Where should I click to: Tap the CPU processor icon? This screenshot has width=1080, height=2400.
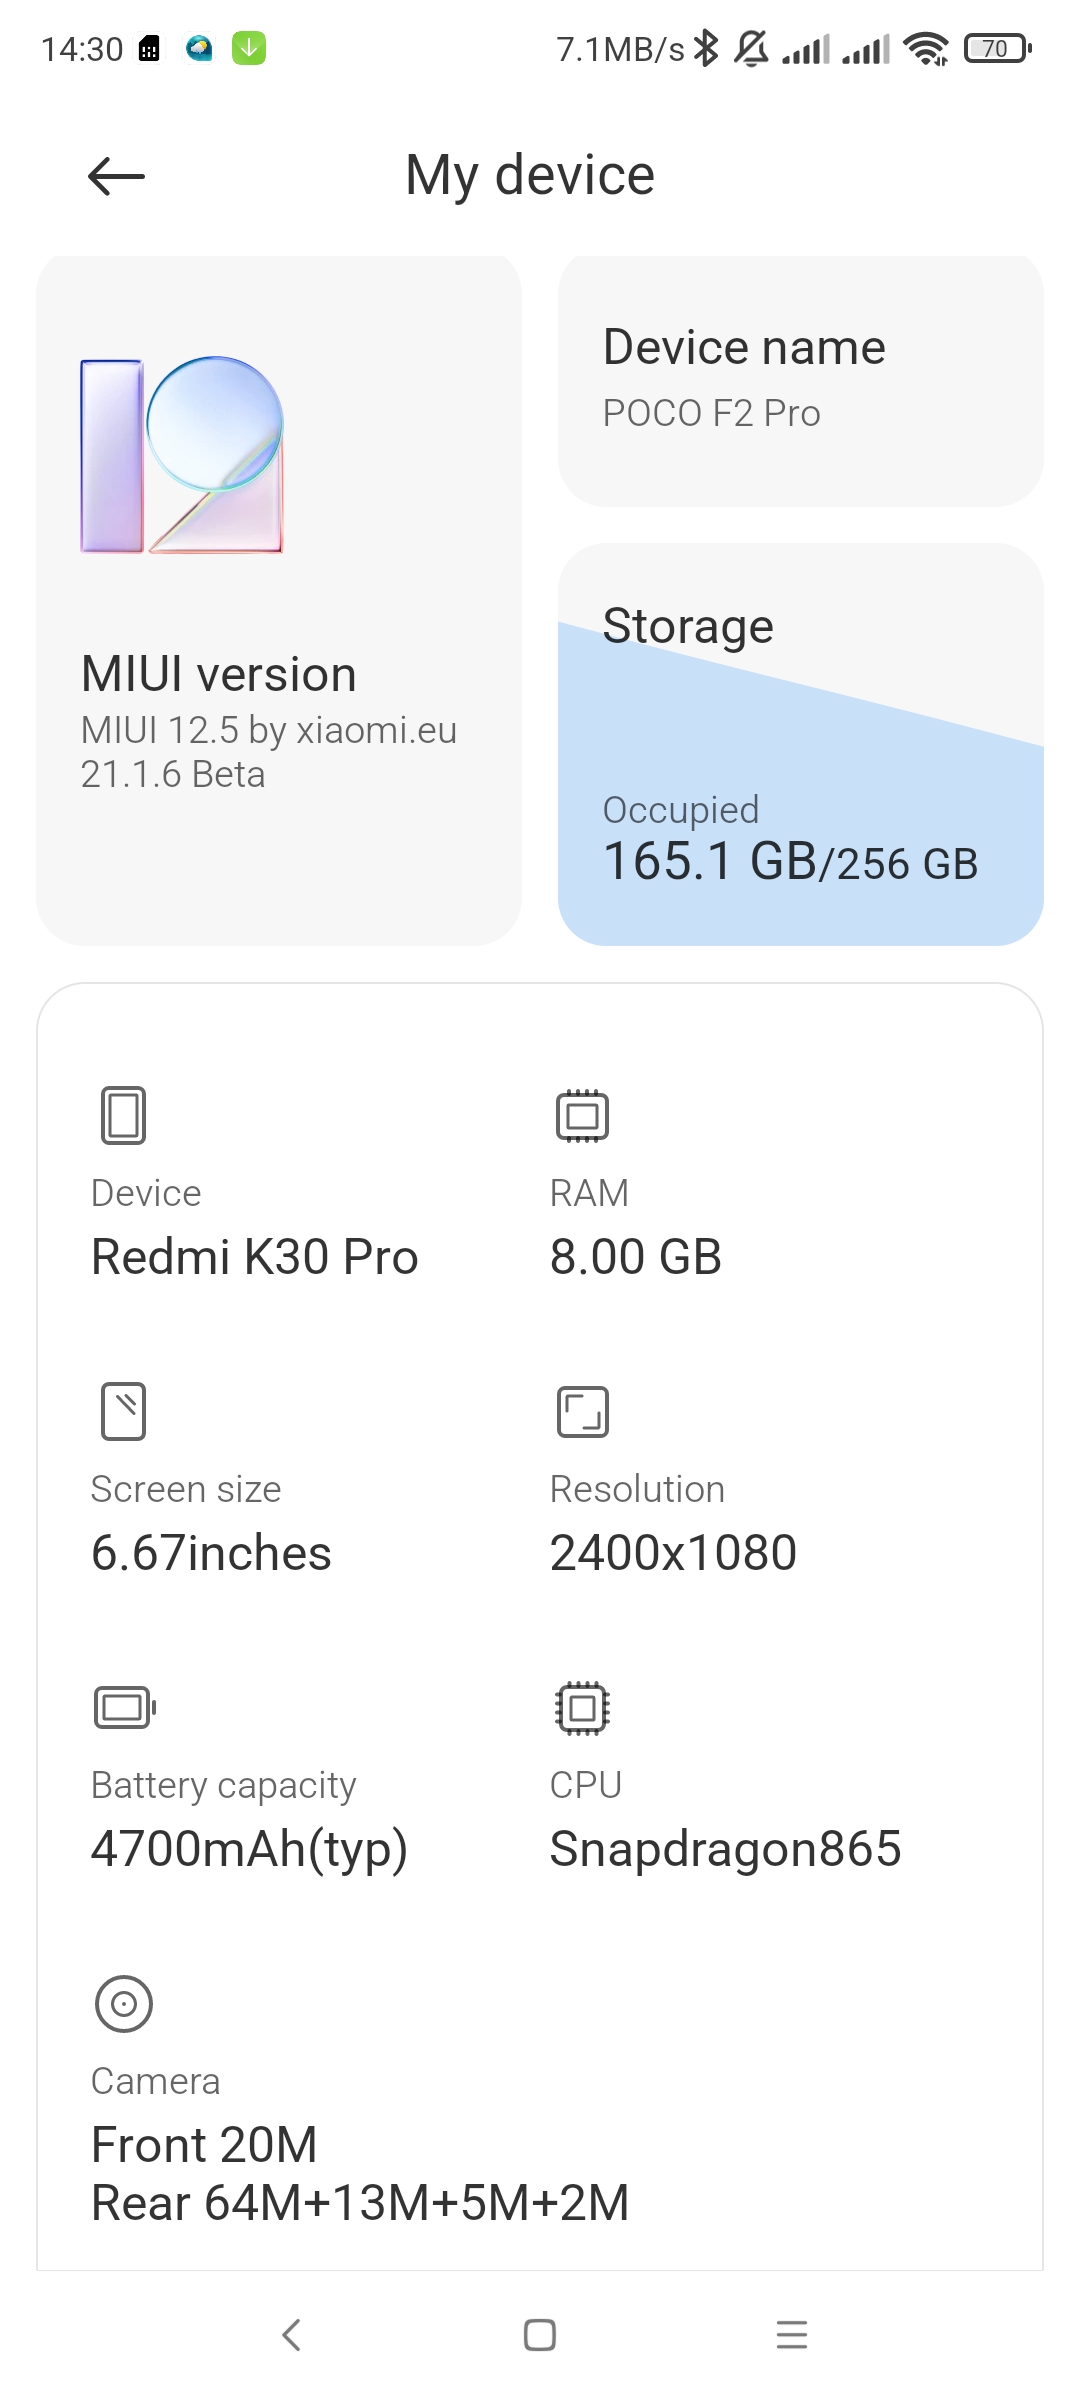click(582, 1707)
